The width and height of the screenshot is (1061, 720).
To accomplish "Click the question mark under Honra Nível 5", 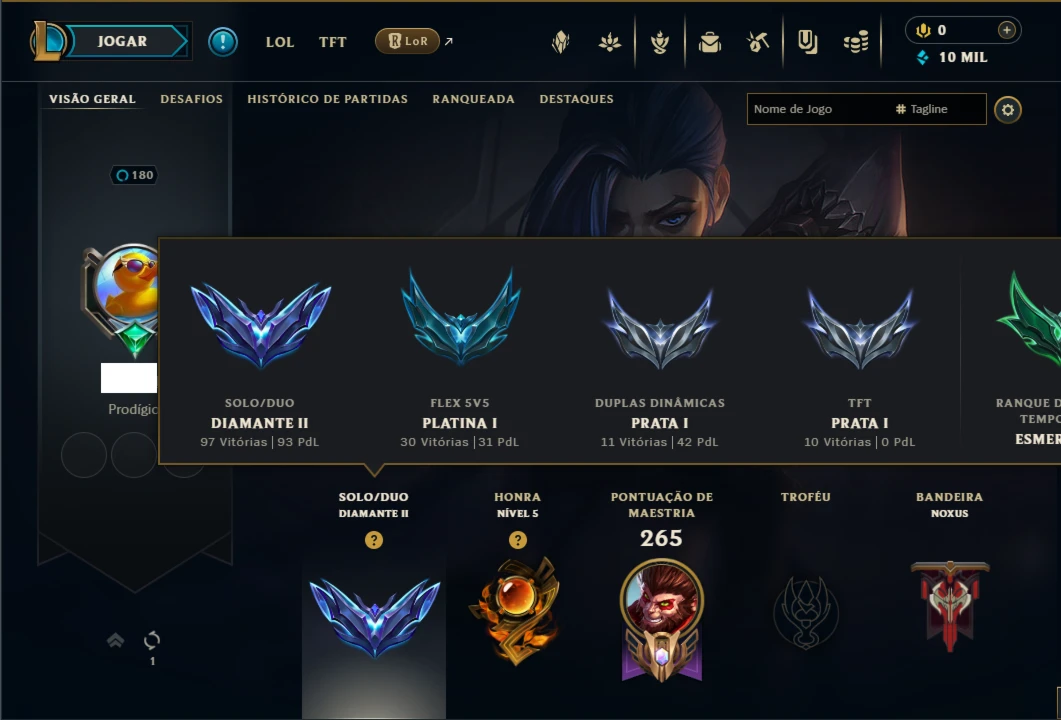I will [518, 540].
